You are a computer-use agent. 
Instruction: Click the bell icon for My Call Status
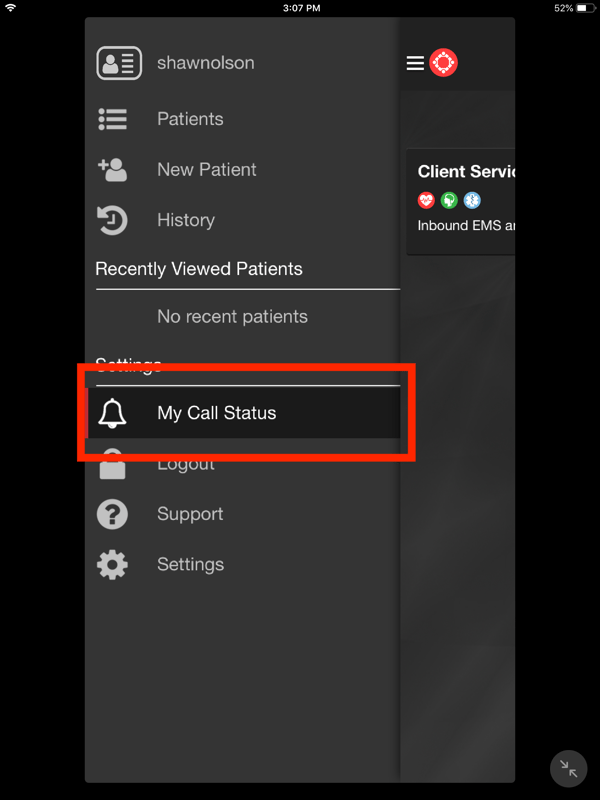(x=112, y=413)
